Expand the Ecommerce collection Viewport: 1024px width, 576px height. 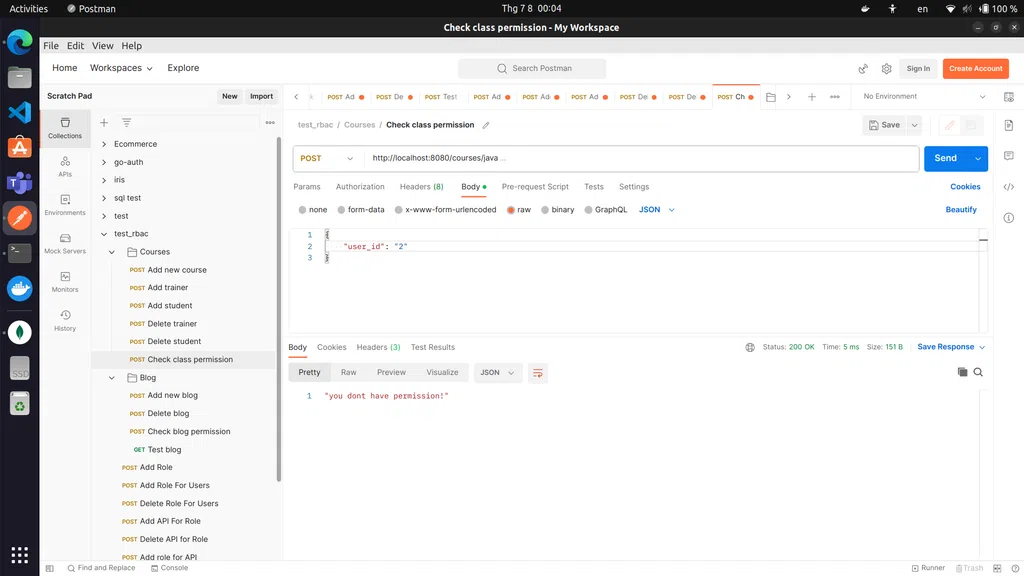tap(104, 144)
